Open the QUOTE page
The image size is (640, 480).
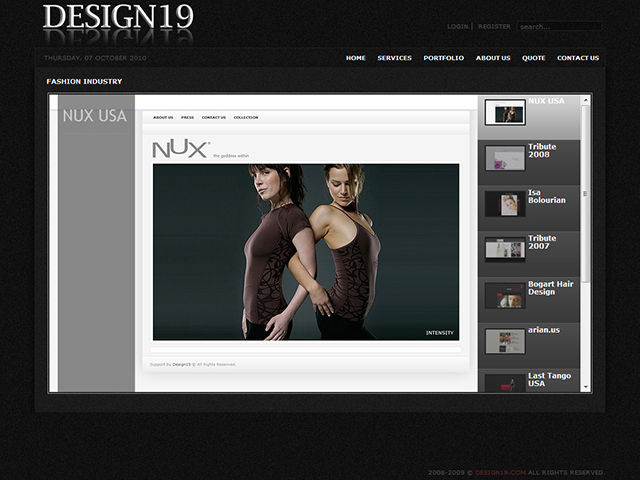(534, 58)
